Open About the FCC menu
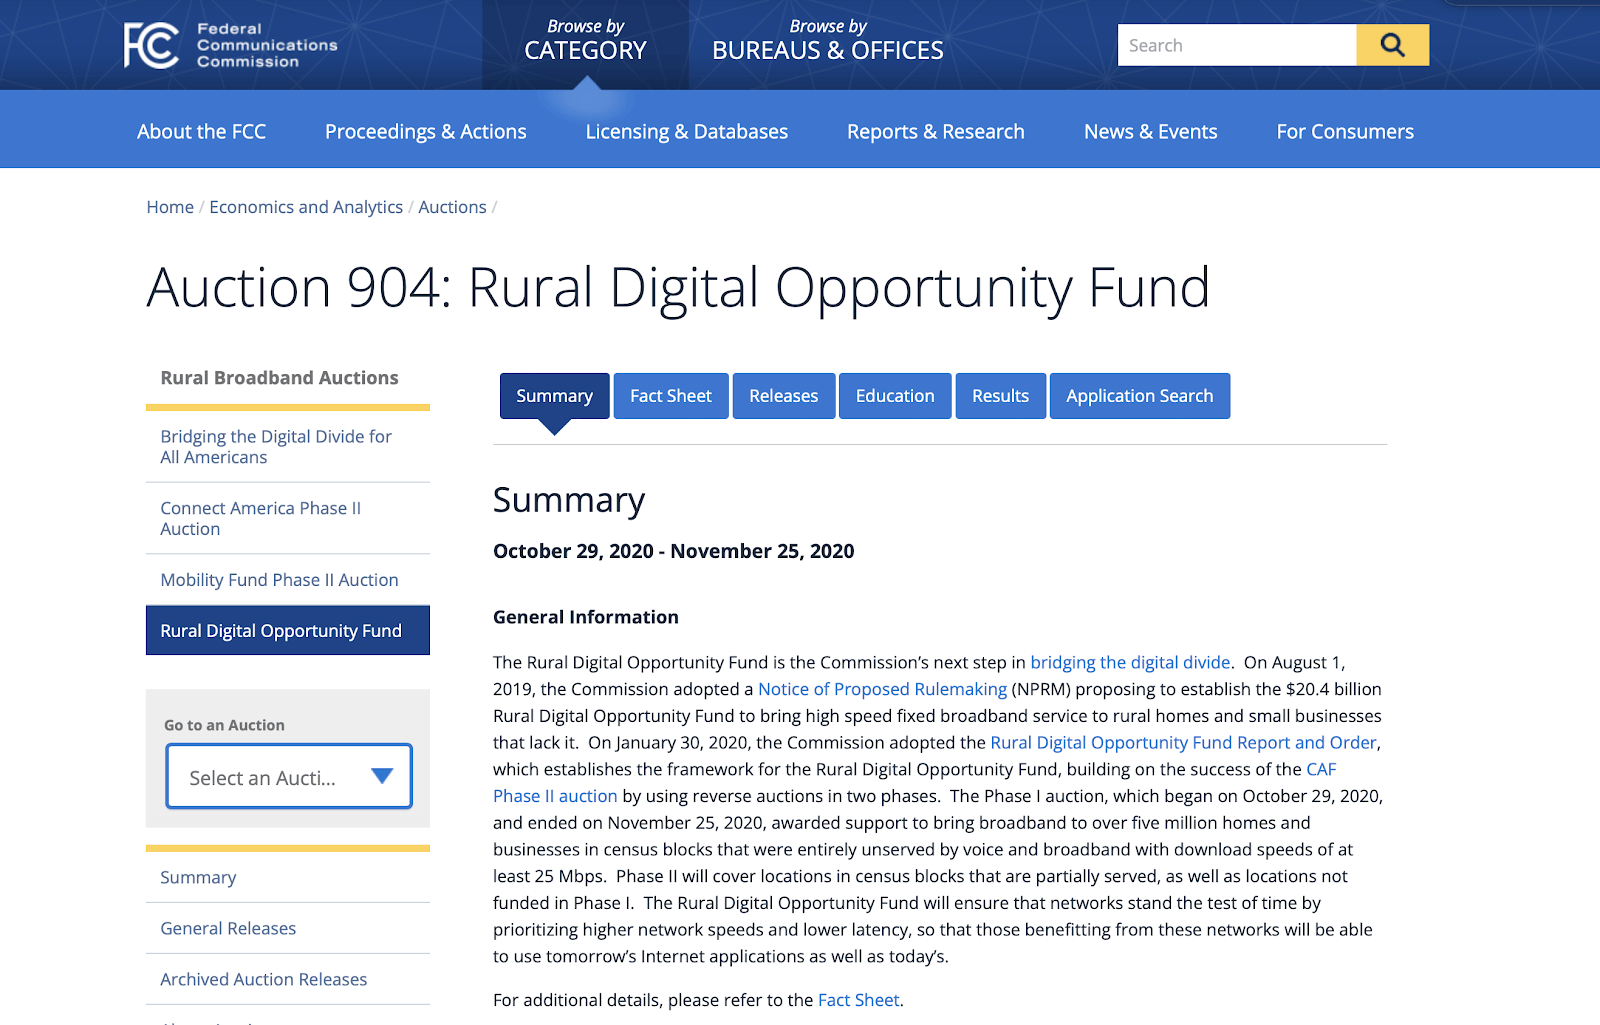 [202, 131]
